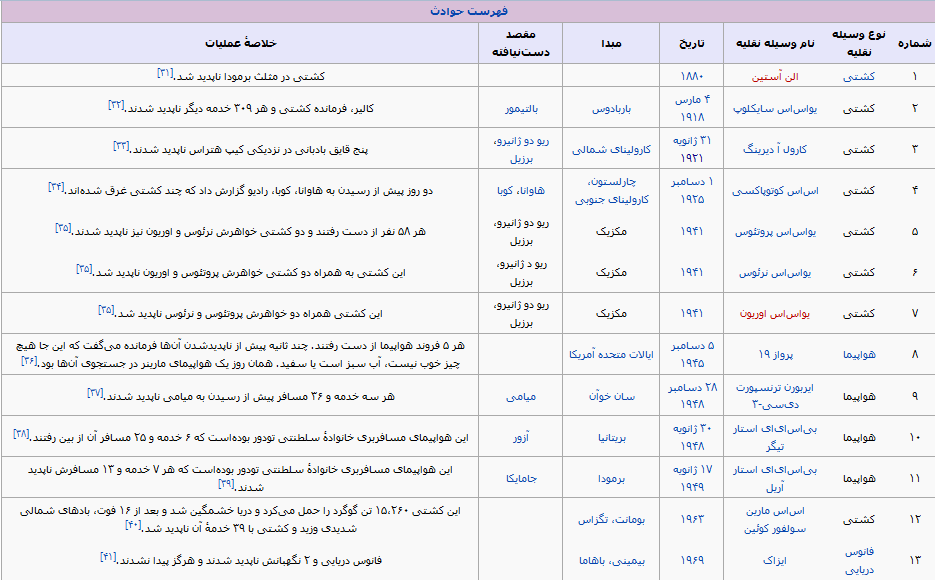Jump to citation [۳۸]
This screenshot has width=935, height=582.
click(21, 434)
